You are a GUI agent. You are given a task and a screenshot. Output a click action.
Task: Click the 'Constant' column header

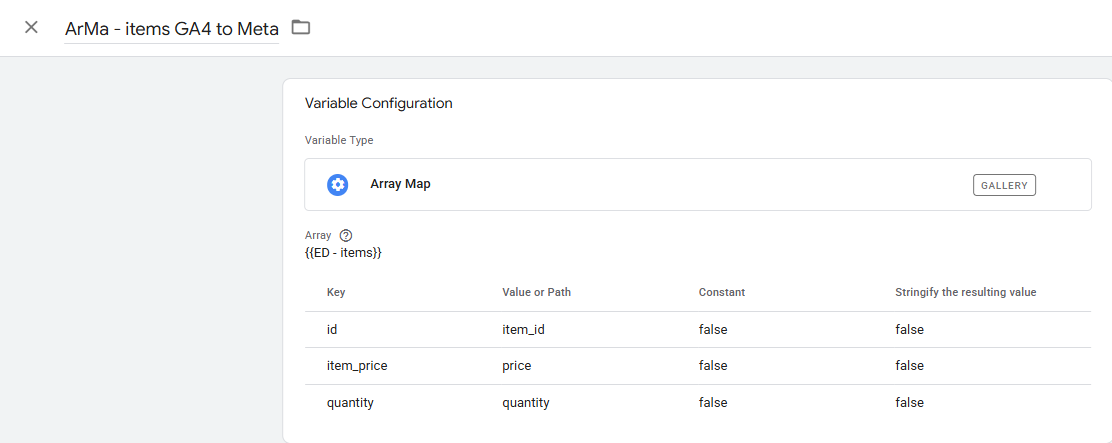pyautogui.click(x=722, y=292)
